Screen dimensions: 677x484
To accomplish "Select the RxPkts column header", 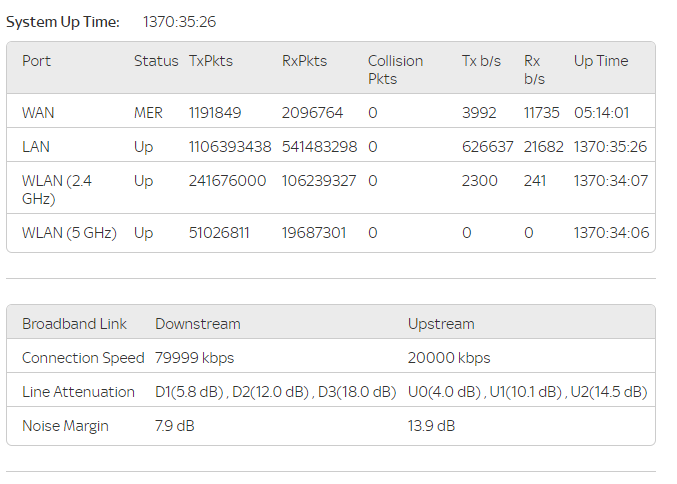I will tap(304, 61).
